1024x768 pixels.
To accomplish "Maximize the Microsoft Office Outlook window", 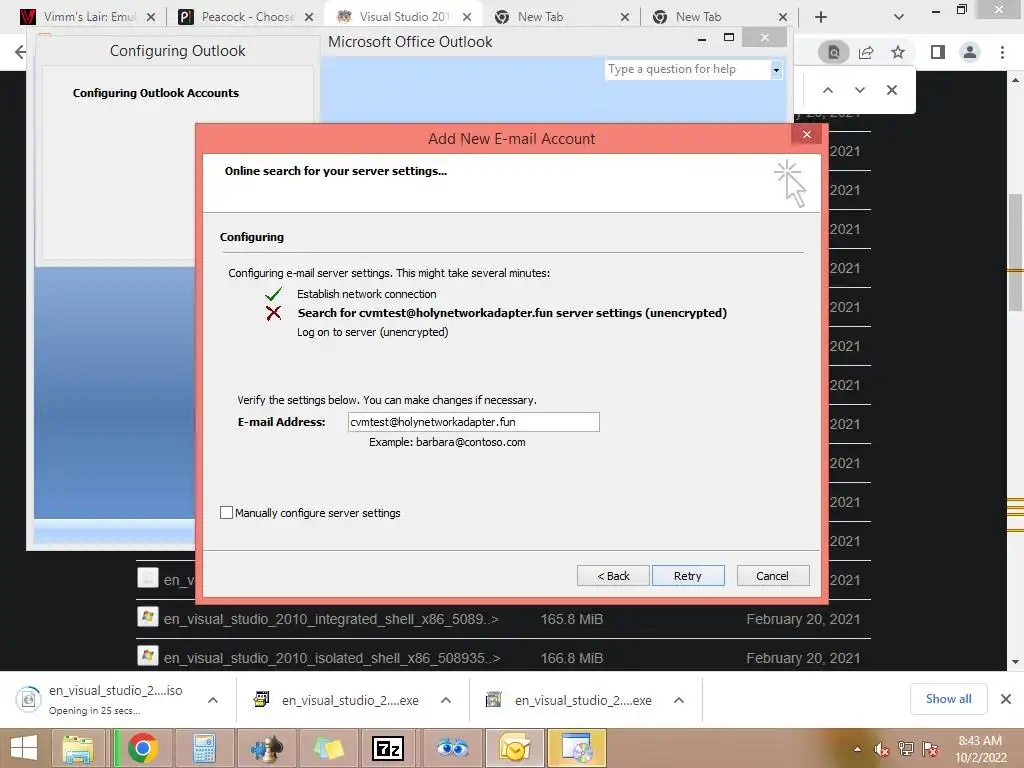I will tap(729, 38).
